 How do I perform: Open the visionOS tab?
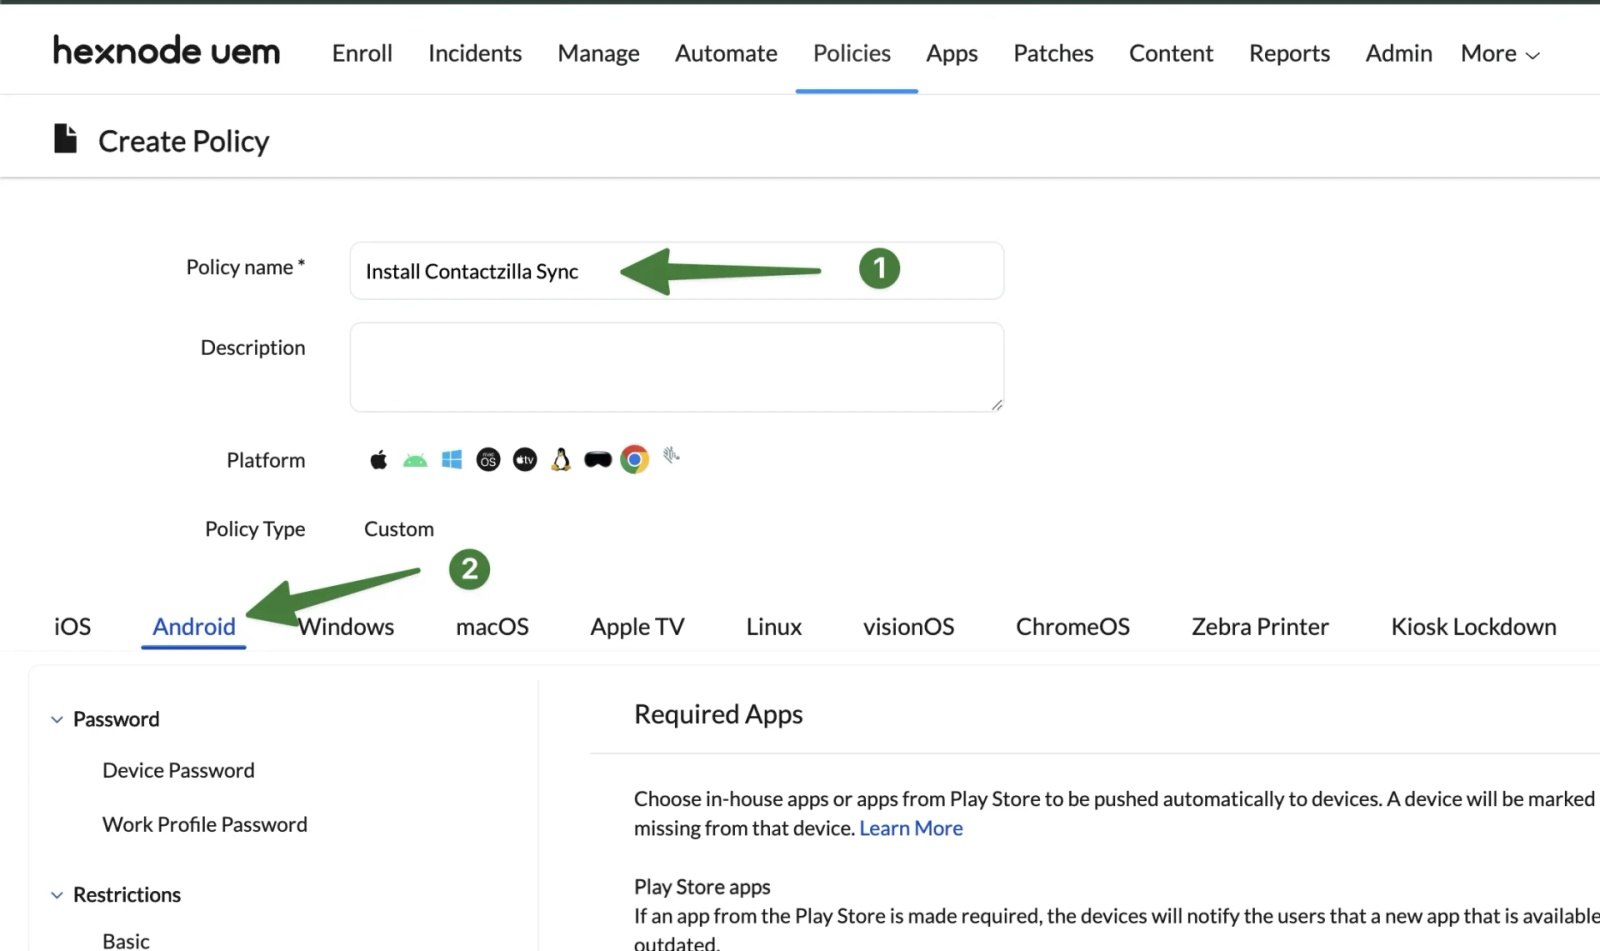(x=909, y=627)
